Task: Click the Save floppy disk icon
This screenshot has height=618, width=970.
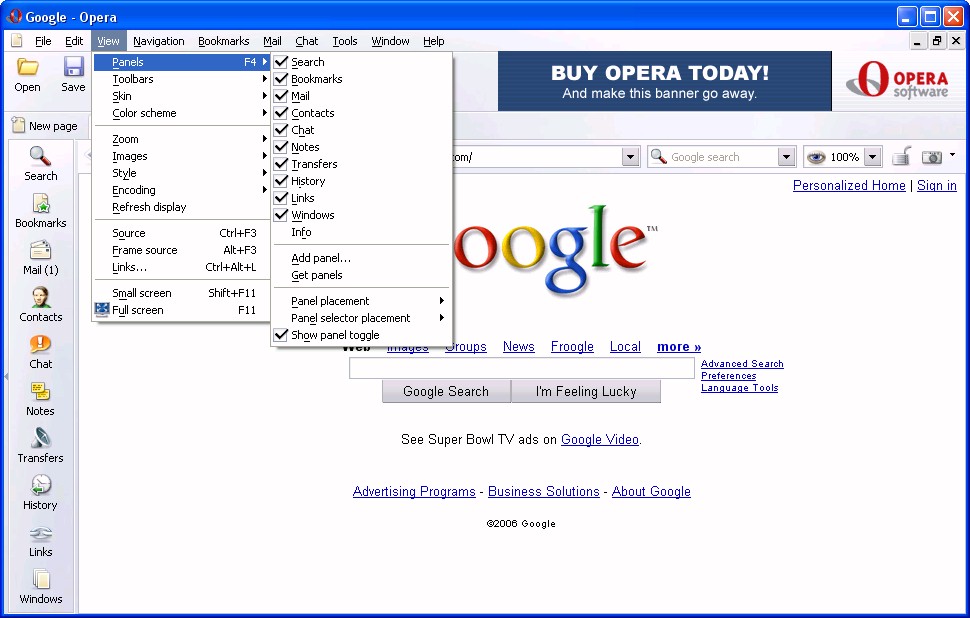Action: point(74,67)
